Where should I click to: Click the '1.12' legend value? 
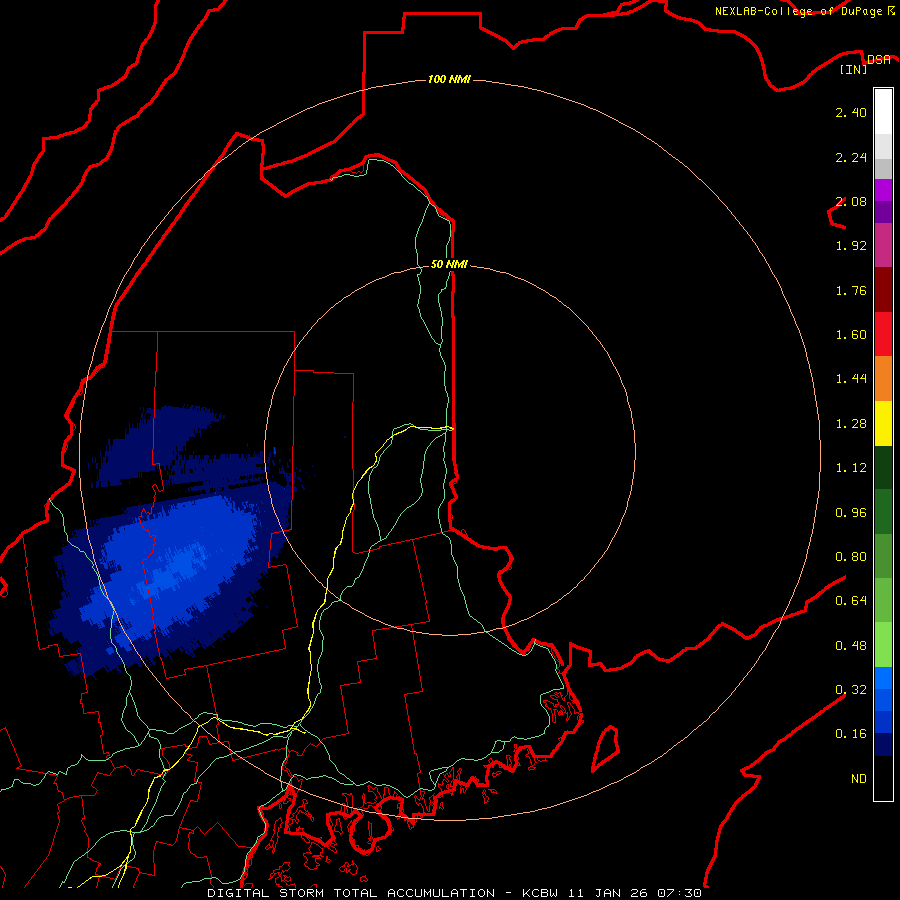tap(851, 468)
